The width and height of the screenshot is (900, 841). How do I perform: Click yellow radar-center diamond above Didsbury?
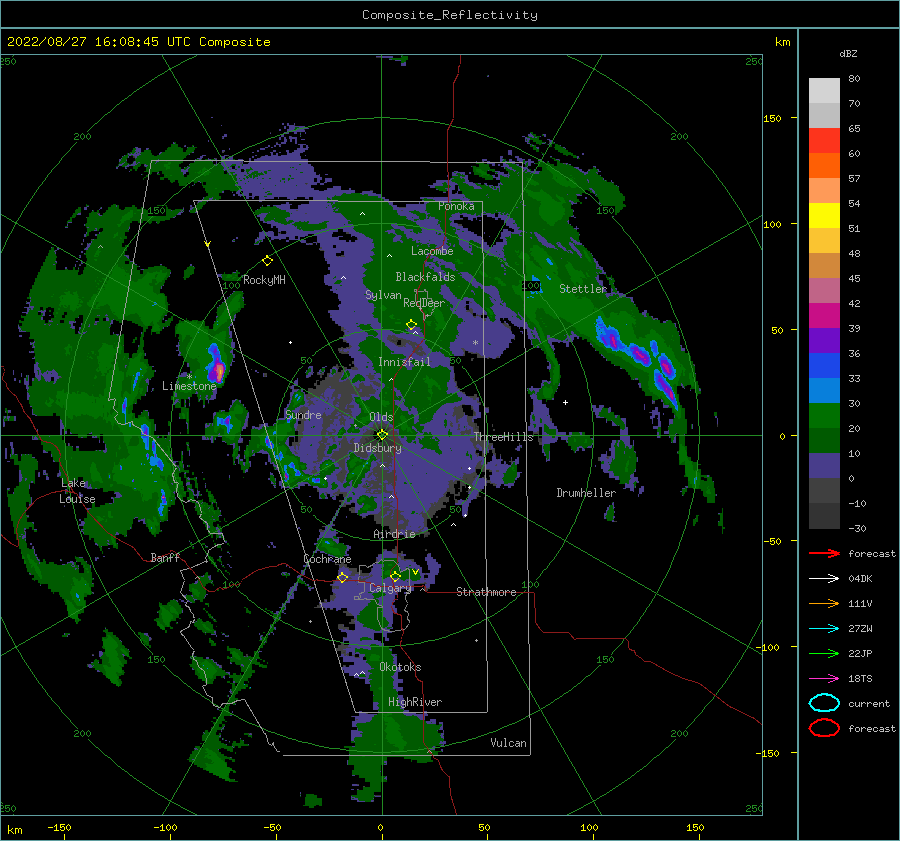click(382, 435)
